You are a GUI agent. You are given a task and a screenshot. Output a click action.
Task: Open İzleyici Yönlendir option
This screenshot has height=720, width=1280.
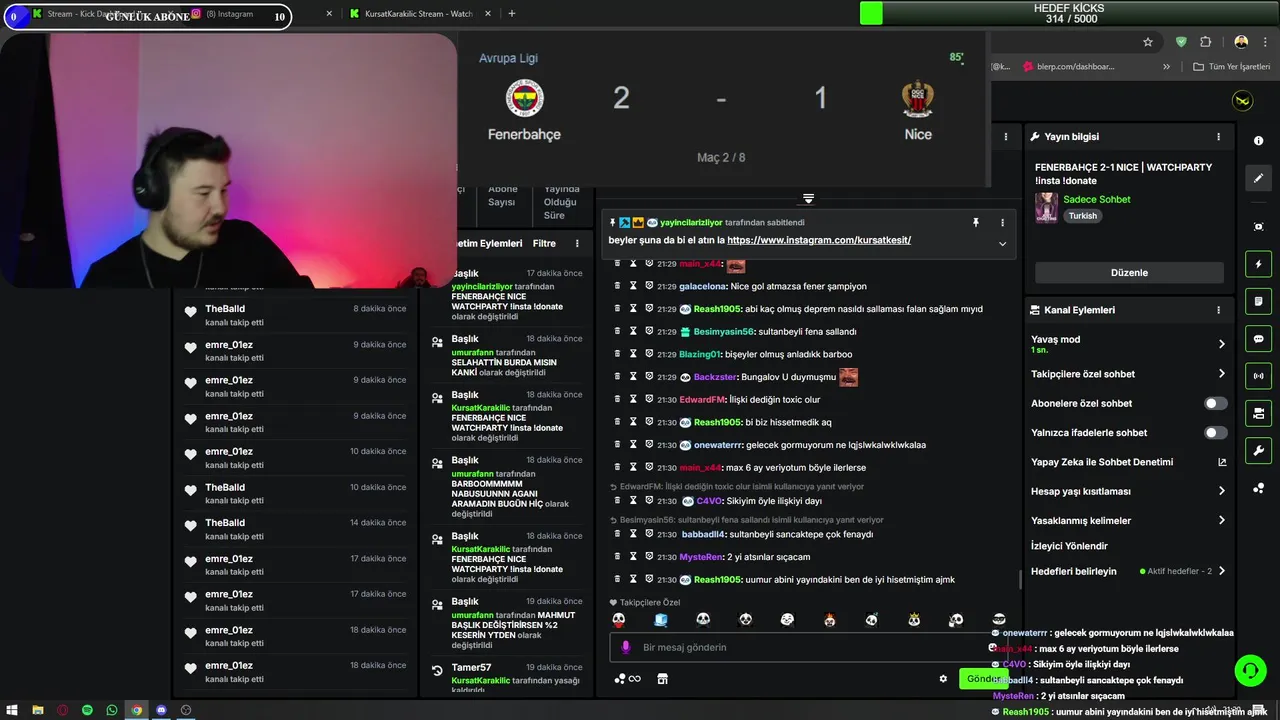[1069, 546]
